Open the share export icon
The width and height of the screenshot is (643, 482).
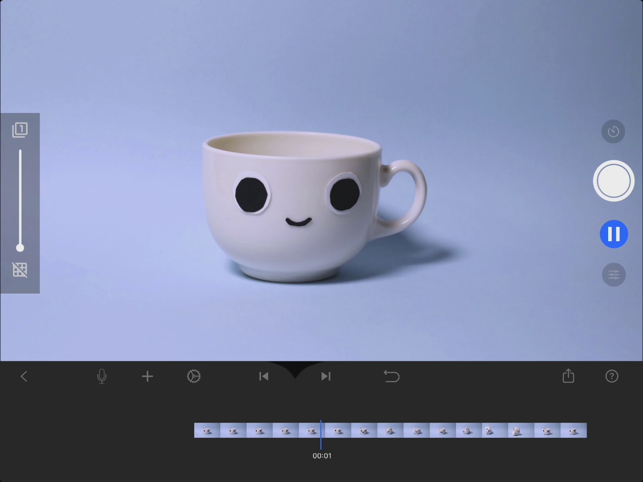point(568,376)
